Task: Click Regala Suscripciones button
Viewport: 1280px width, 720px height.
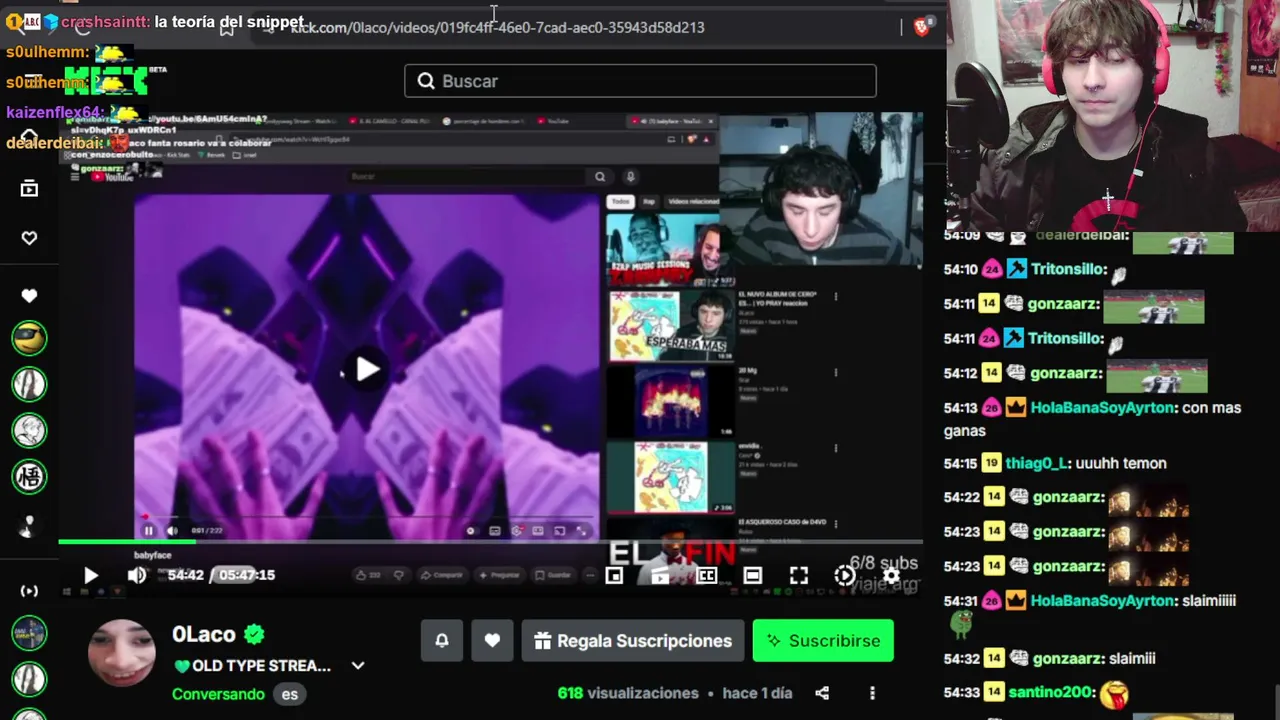Action: coord(633,641)
